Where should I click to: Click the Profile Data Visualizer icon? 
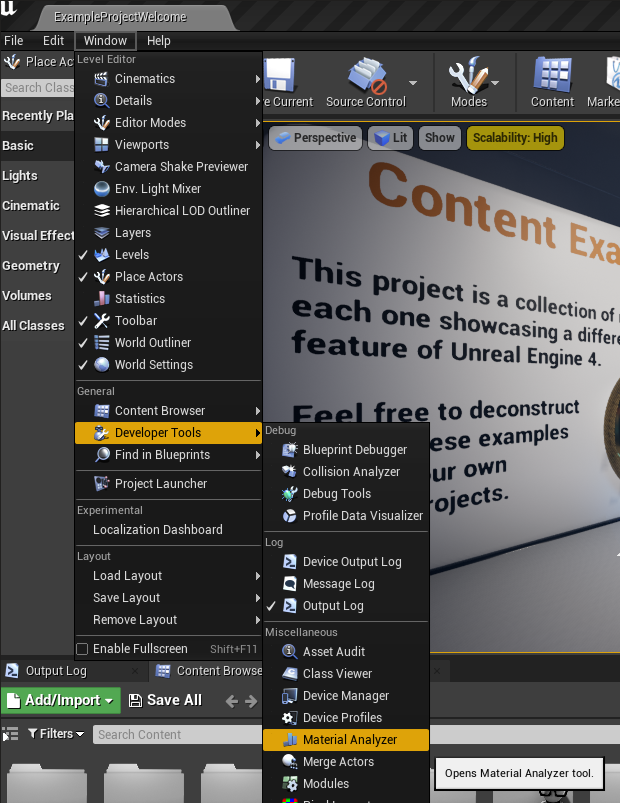[x=290, y=516]
